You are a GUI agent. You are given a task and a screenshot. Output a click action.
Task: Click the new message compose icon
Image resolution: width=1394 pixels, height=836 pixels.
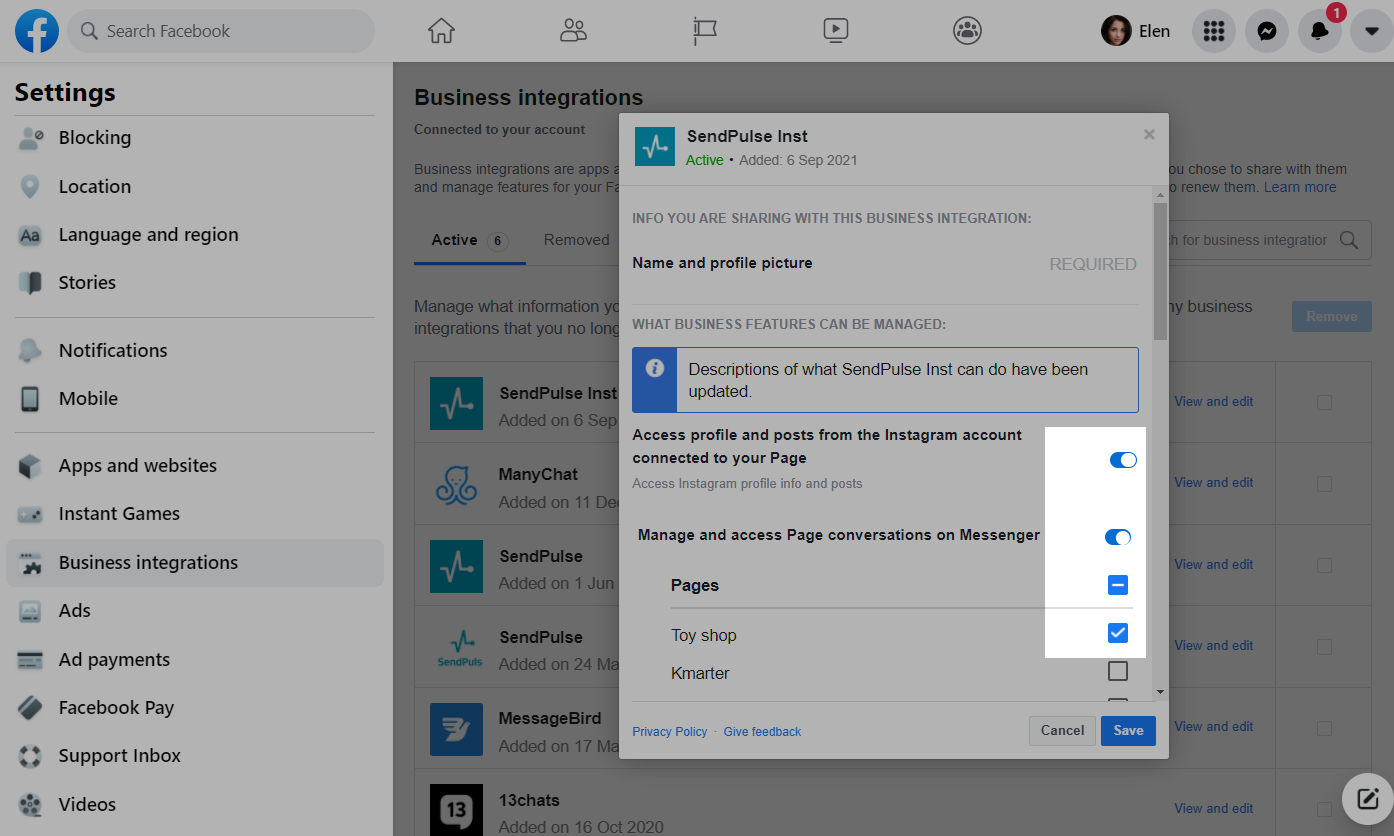[x=1367, y=798]
